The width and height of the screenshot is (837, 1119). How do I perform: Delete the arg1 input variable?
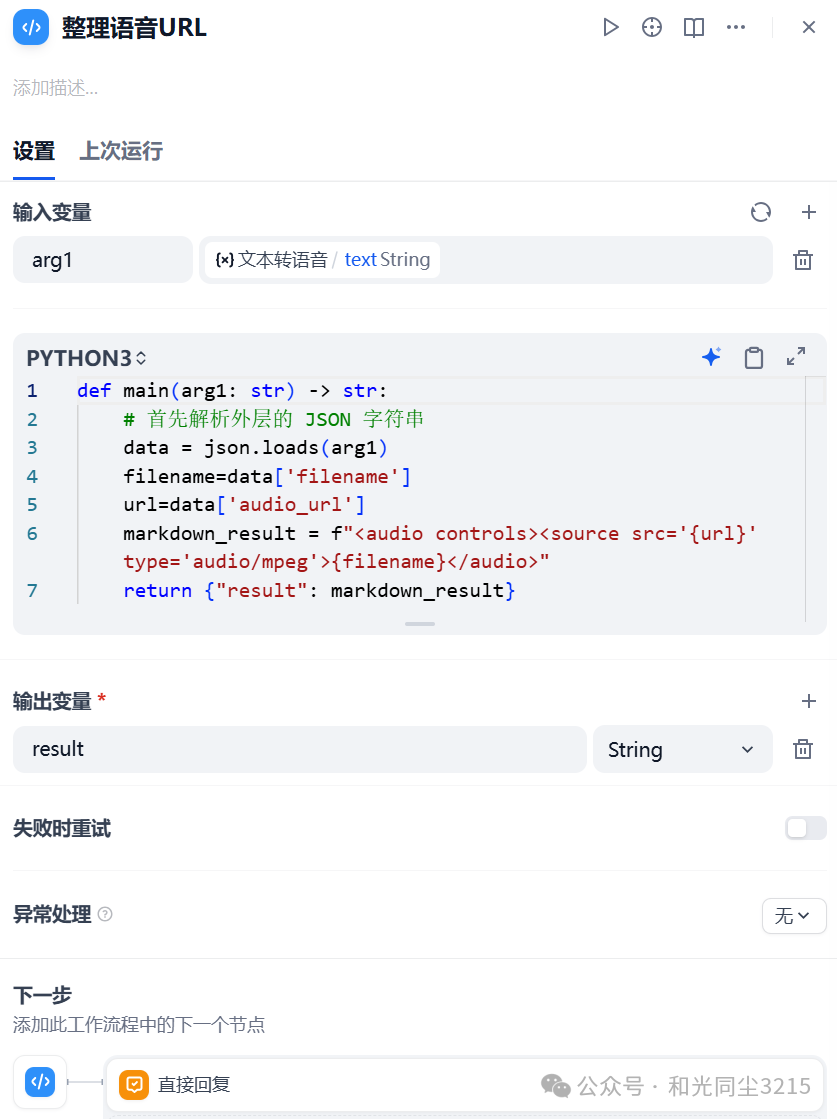[803, 260]
